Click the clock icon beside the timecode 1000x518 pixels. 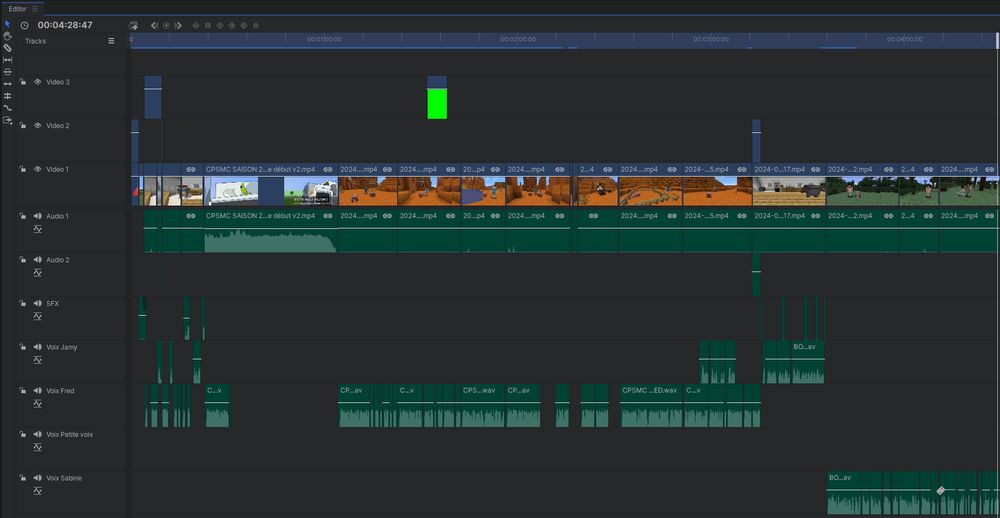(x=24, y=26)
